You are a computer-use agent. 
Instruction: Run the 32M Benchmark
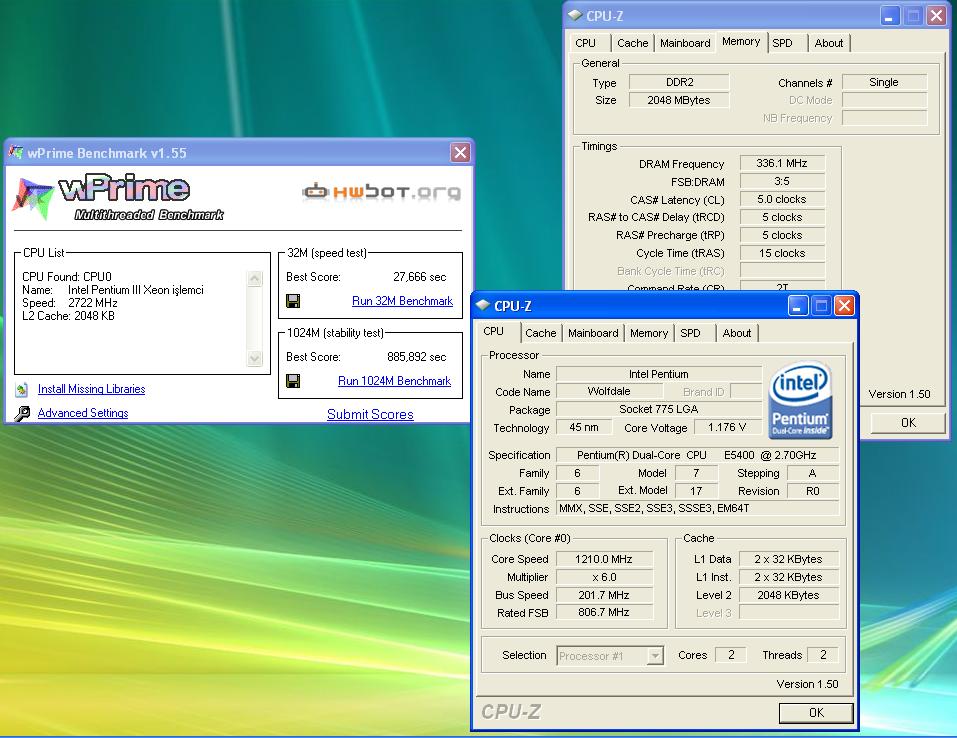click(x=402, y=301)
